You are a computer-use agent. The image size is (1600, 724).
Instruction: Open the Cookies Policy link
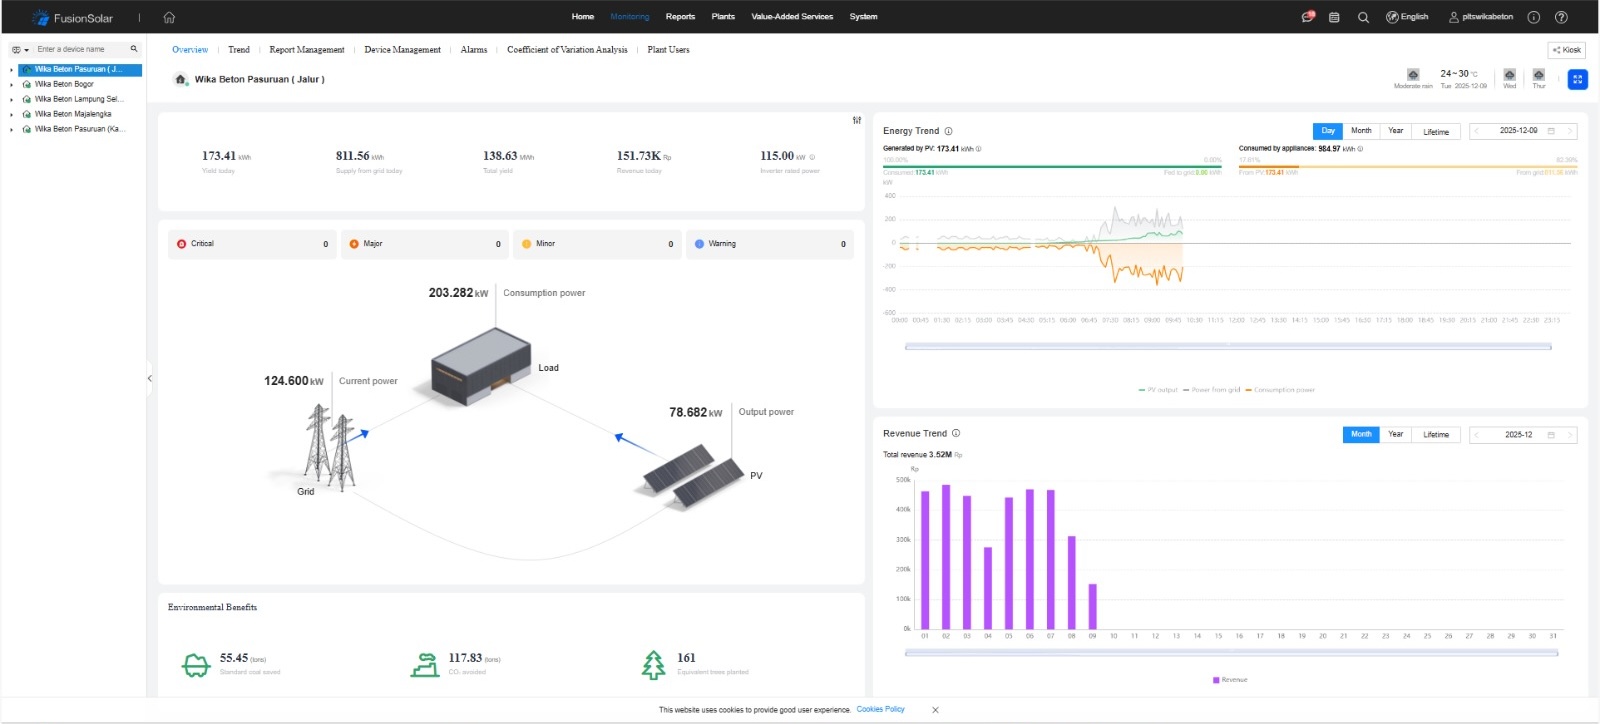coord(880,709)
